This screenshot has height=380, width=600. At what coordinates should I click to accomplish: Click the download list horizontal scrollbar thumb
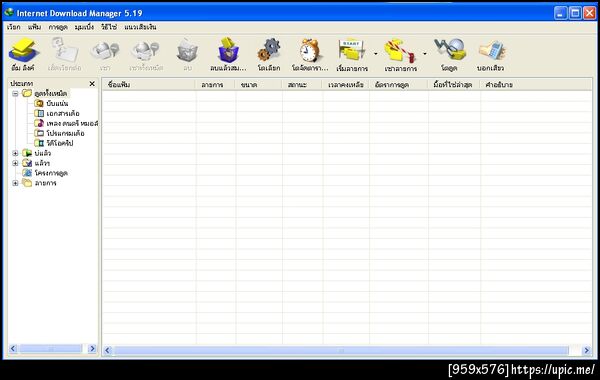coord(341,351)
